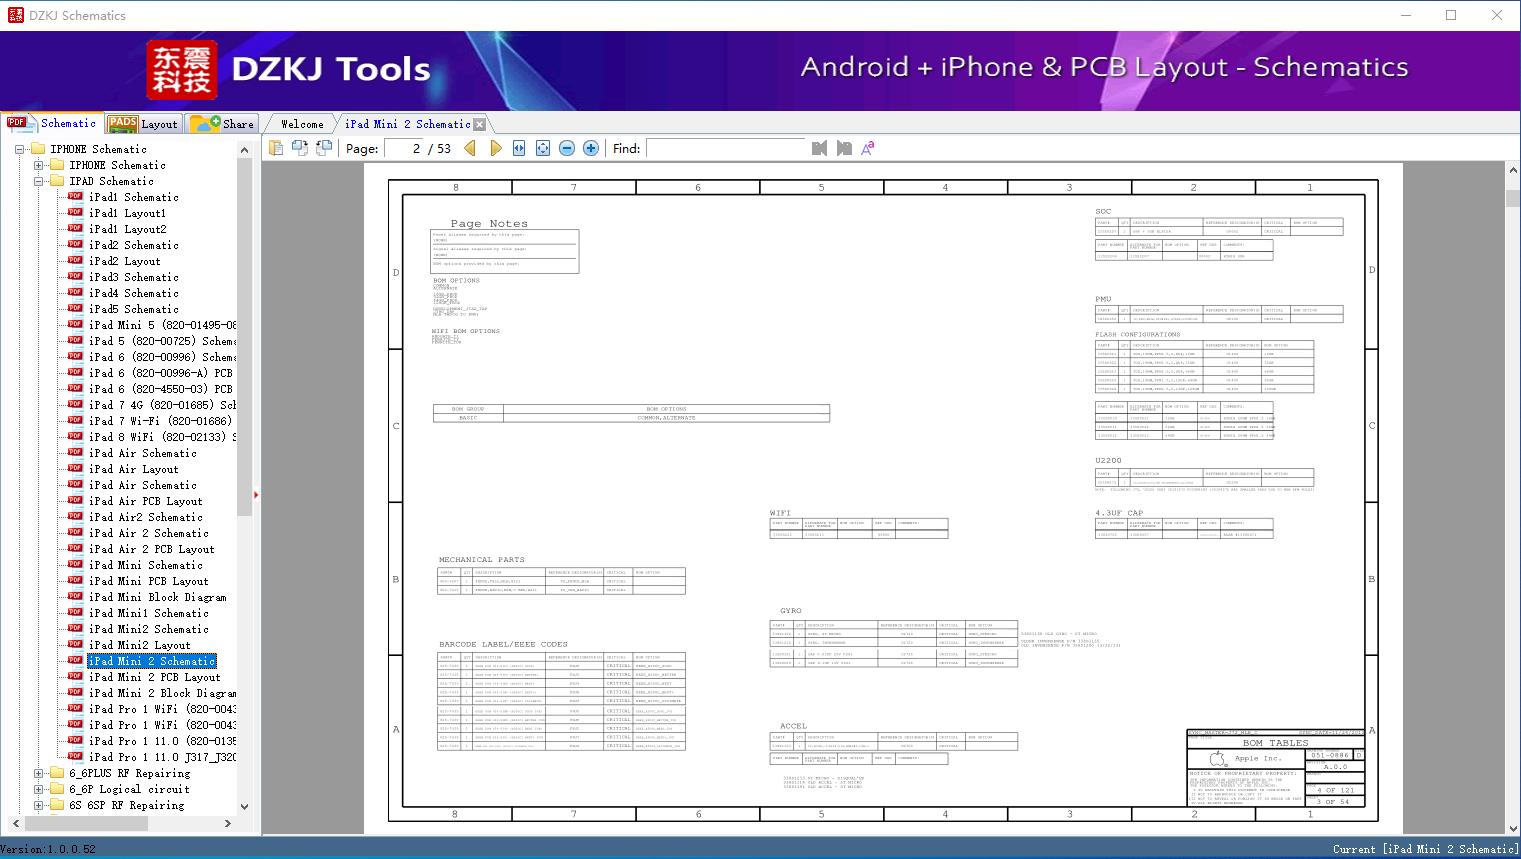This screenshot has width=1521, height=859.
Task: Open iPad Mini1 Schematic in the tree
Action: (149, 613)
